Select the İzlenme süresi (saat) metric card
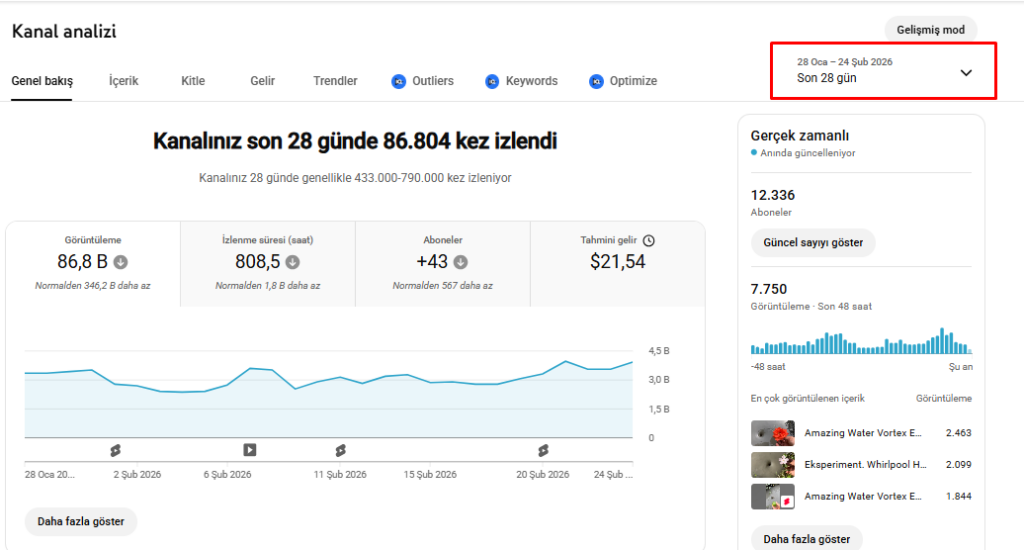 coord(268,263)
